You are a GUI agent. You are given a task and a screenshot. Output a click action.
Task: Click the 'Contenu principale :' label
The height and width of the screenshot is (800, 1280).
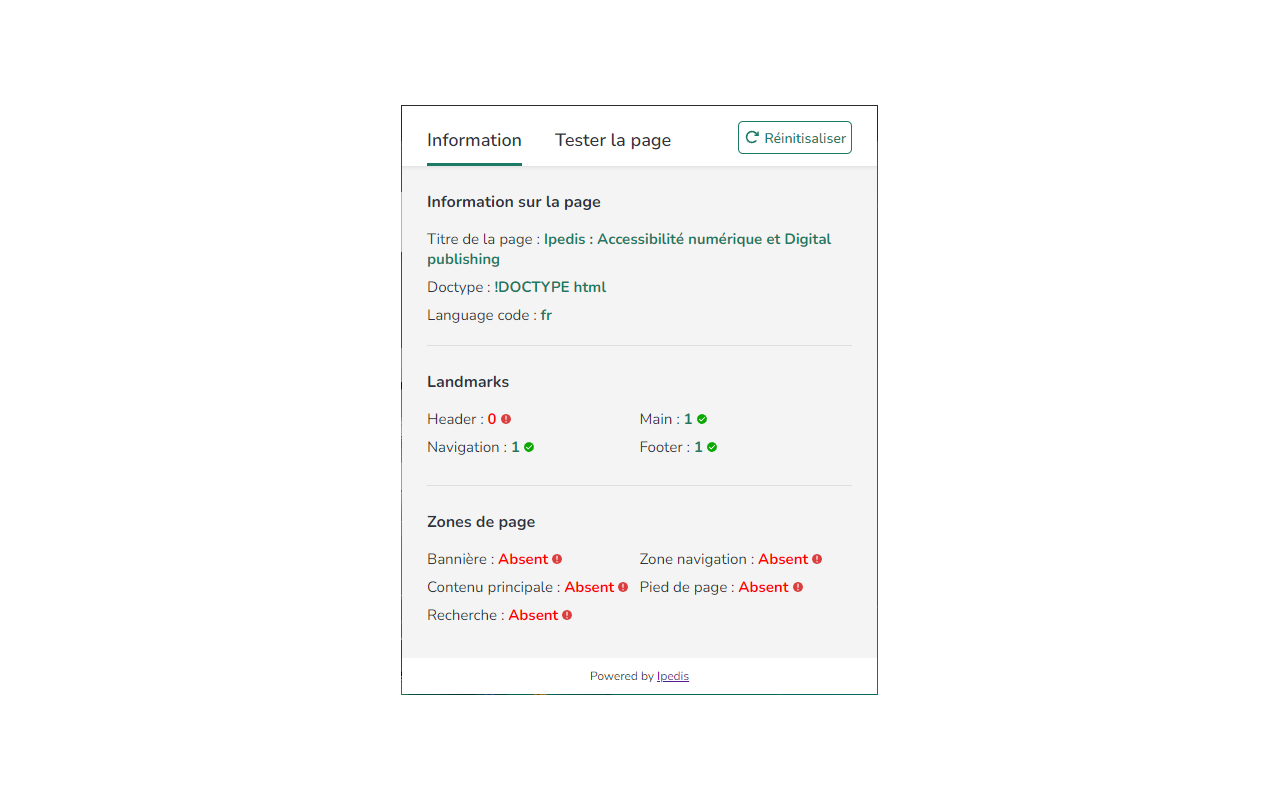[494, 587]
